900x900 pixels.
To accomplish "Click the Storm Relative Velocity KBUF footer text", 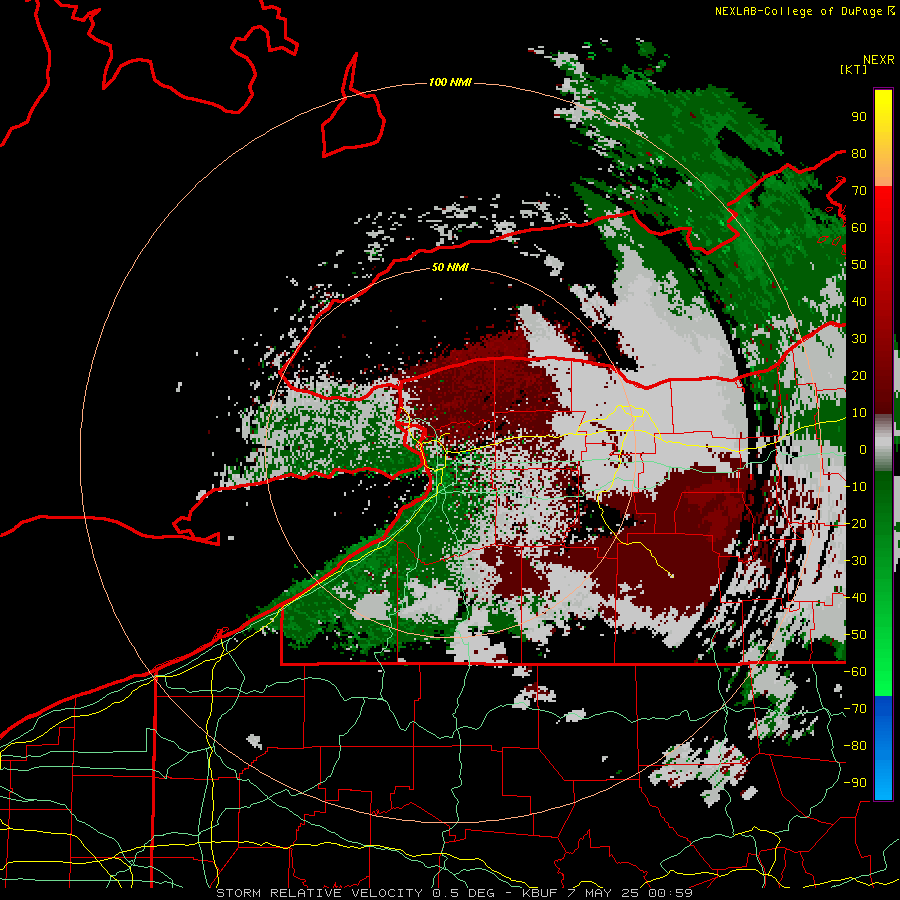I will click(454, 893).
